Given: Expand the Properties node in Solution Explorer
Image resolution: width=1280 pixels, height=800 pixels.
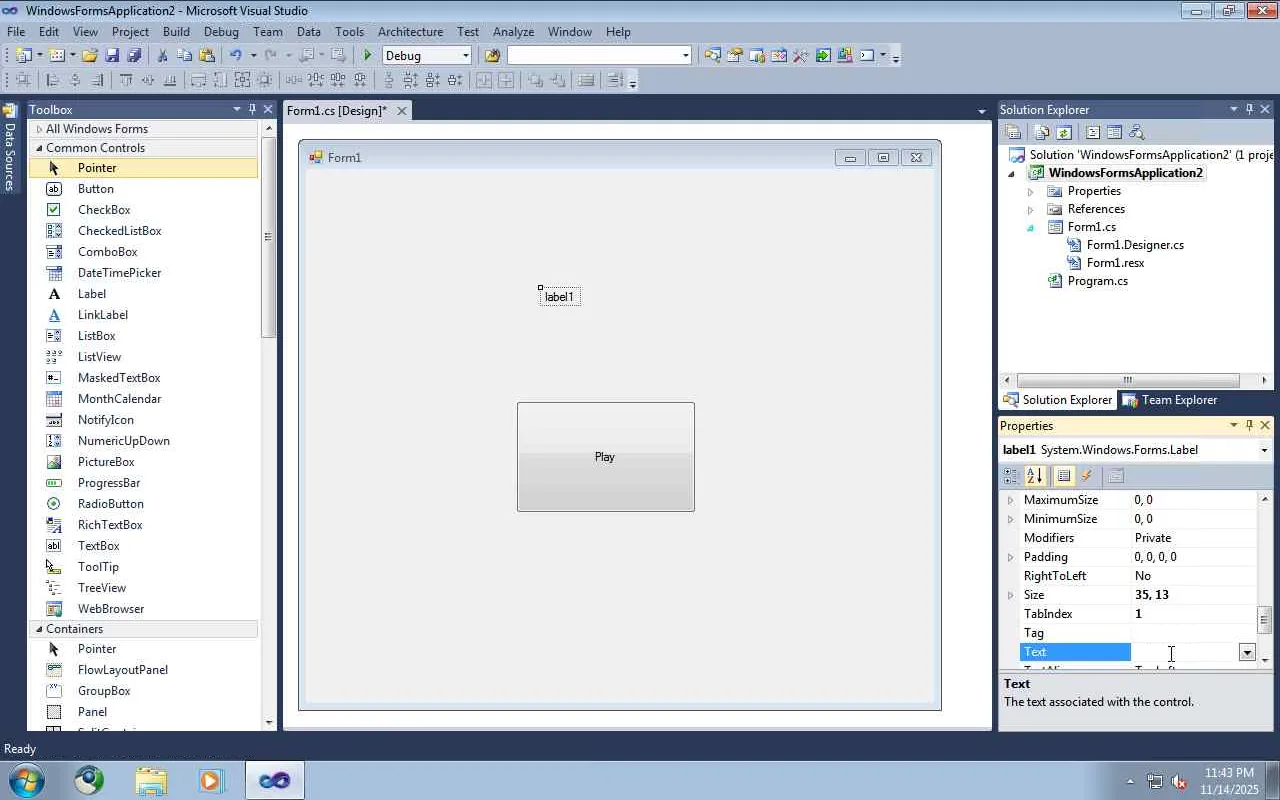Looking at the screenshot, I should (x=1030, y=191).
